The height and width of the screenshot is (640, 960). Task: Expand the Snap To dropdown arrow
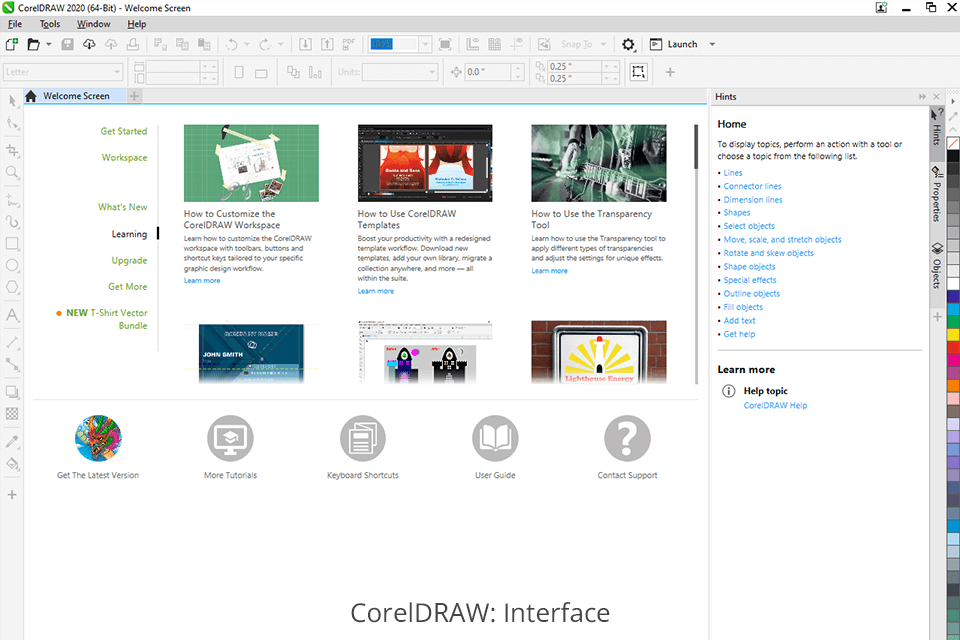[603, 44]
